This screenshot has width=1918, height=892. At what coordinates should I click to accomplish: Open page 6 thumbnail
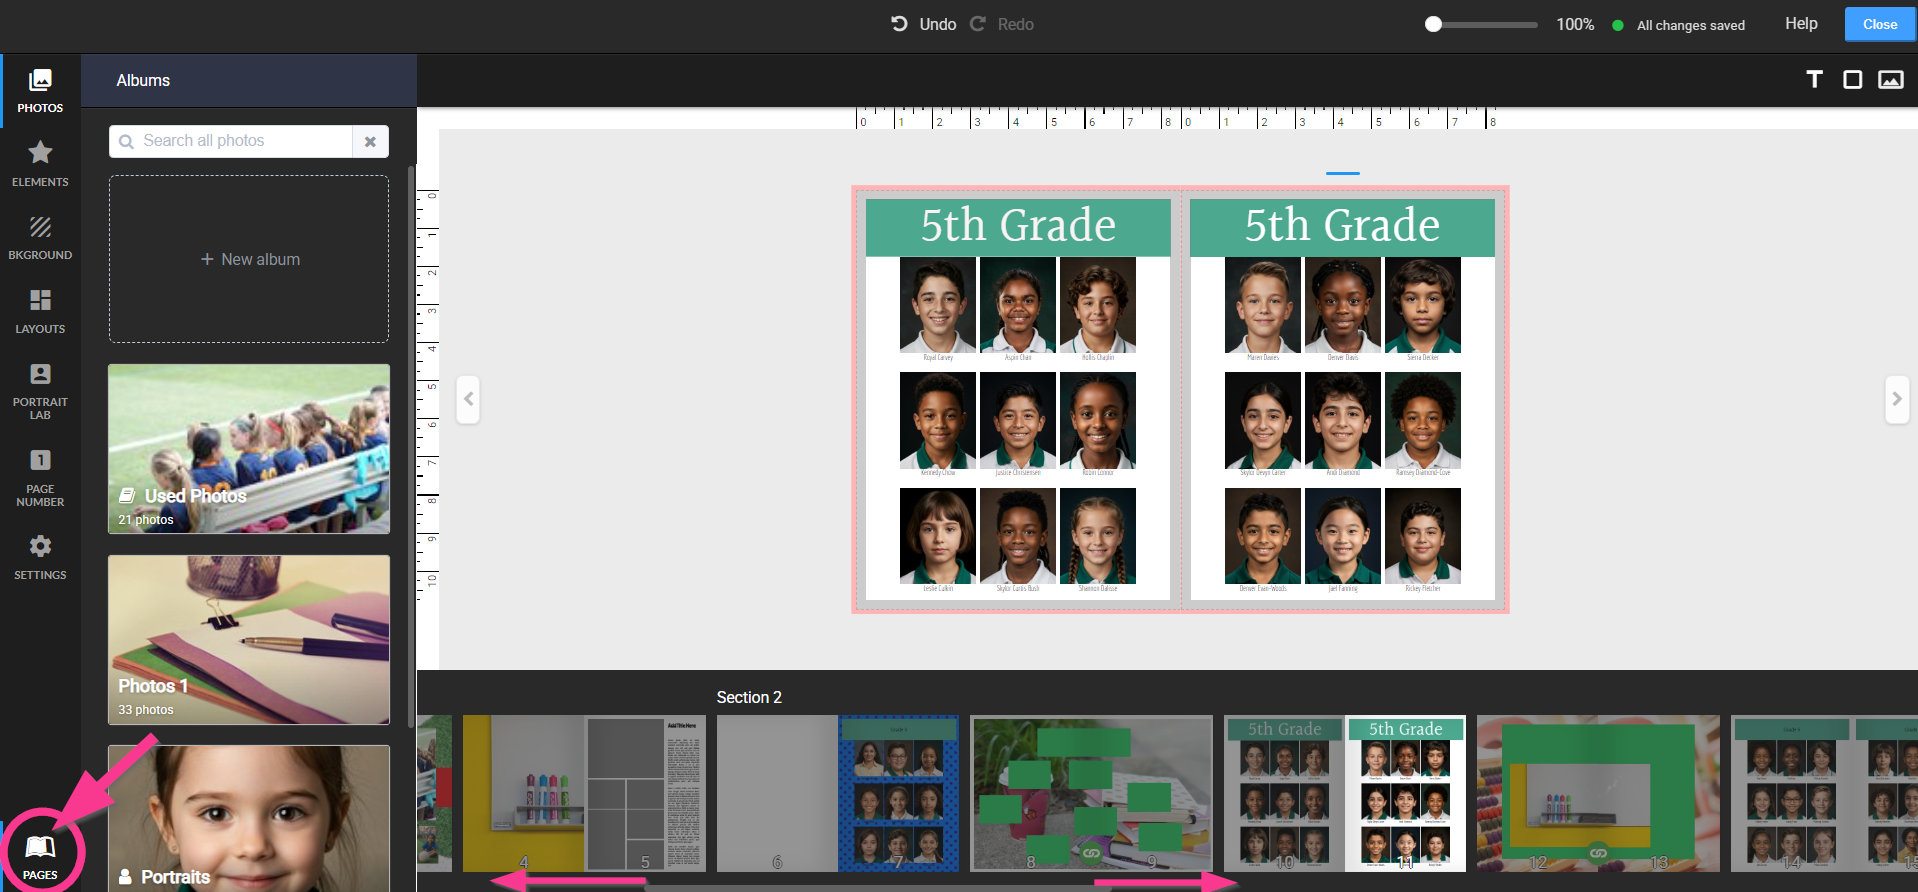click(x=777, y=793)
